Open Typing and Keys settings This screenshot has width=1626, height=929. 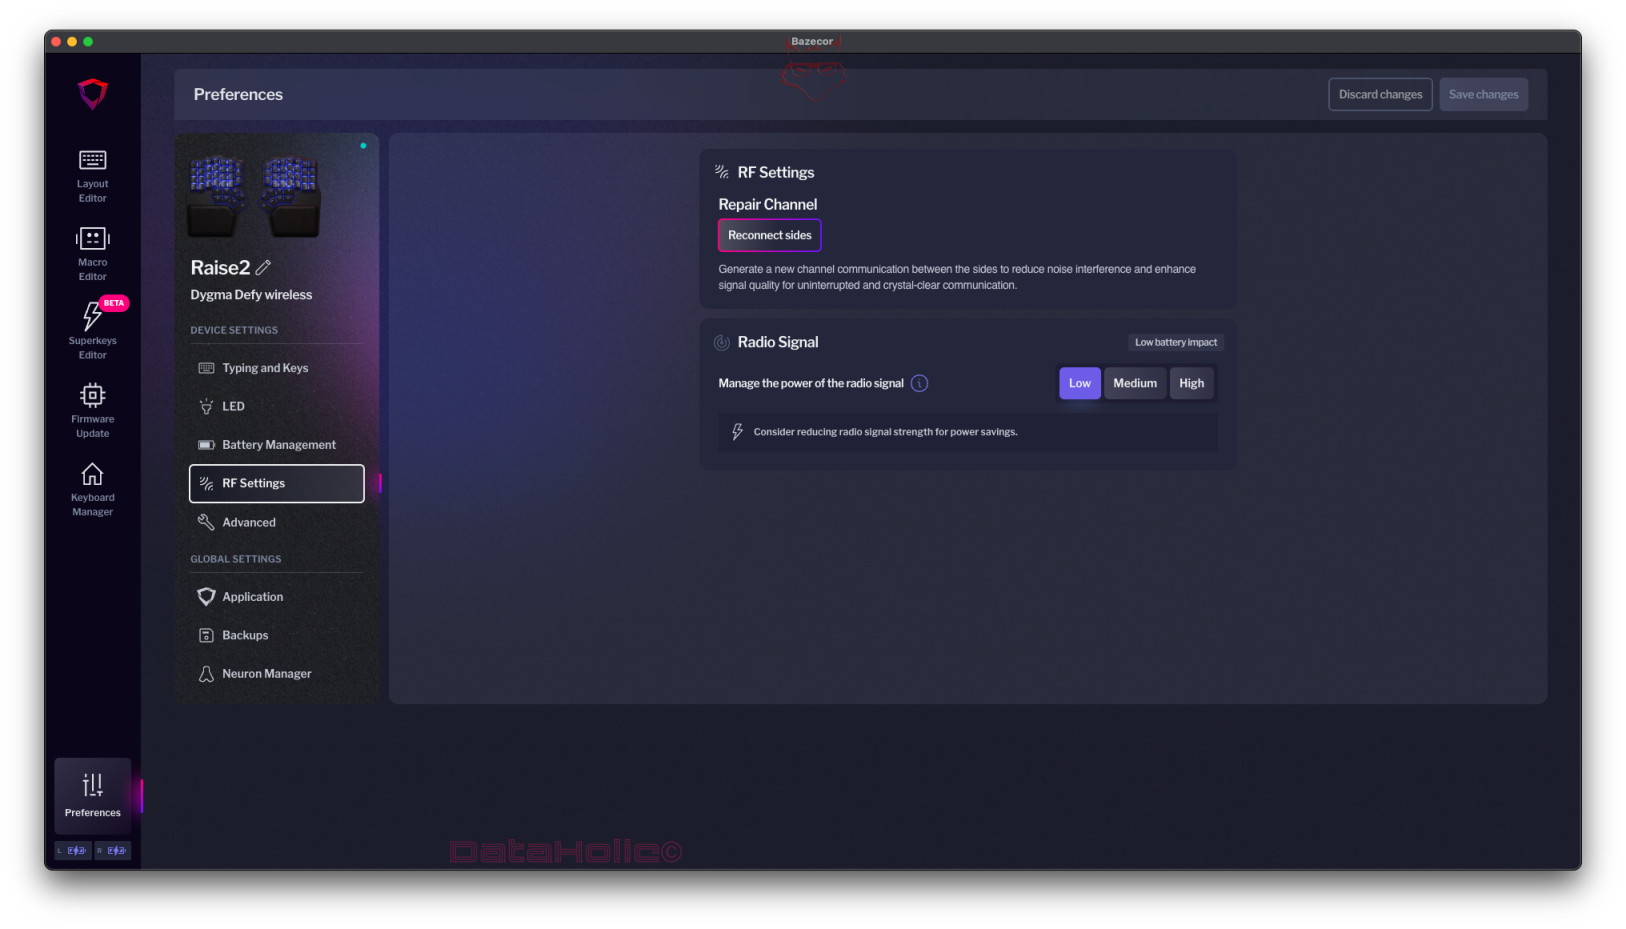point(265,368)
